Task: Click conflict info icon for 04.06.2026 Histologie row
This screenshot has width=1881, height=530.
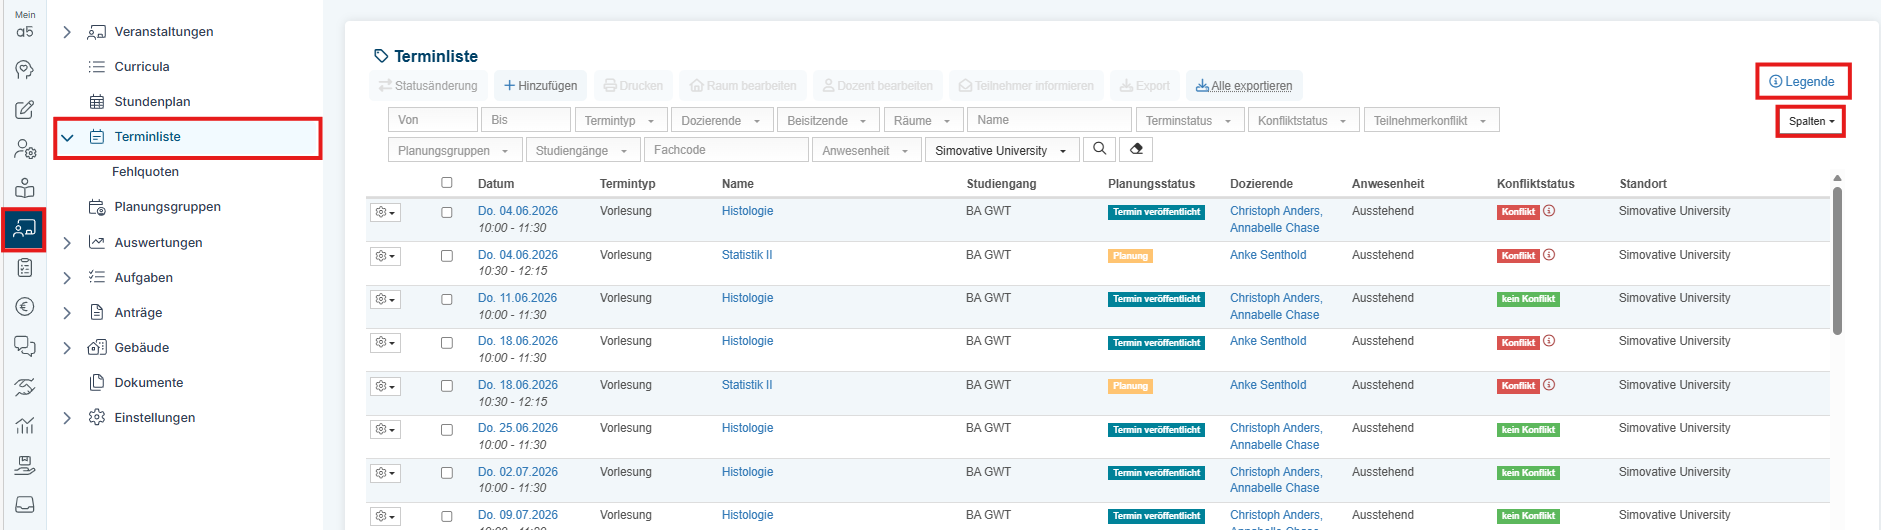Action: pos(1549,211)
